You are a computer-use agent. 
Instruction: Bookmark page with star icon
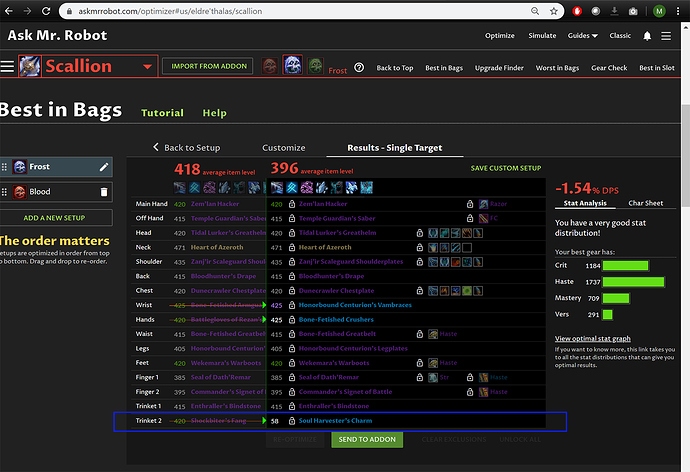(554, 11)
